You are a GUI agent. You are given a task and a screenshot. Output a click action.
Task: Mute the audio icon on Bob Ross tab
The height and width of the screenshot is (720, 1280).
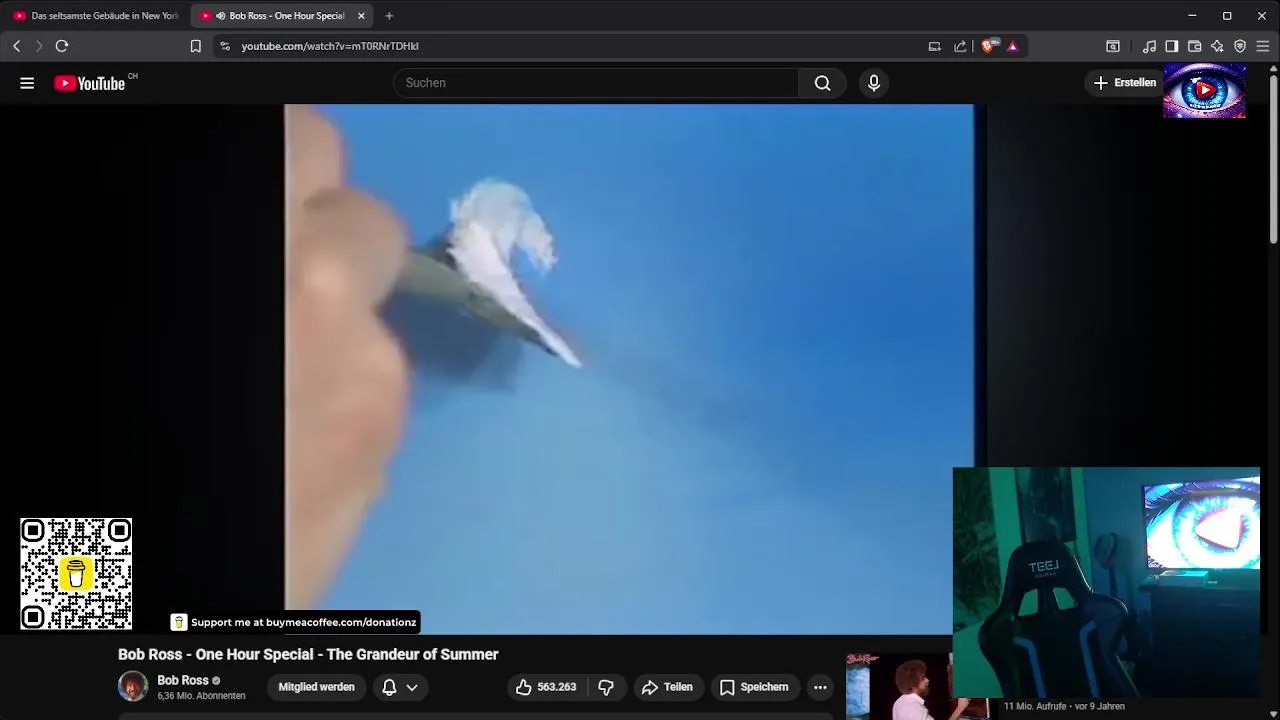point(220,16)
